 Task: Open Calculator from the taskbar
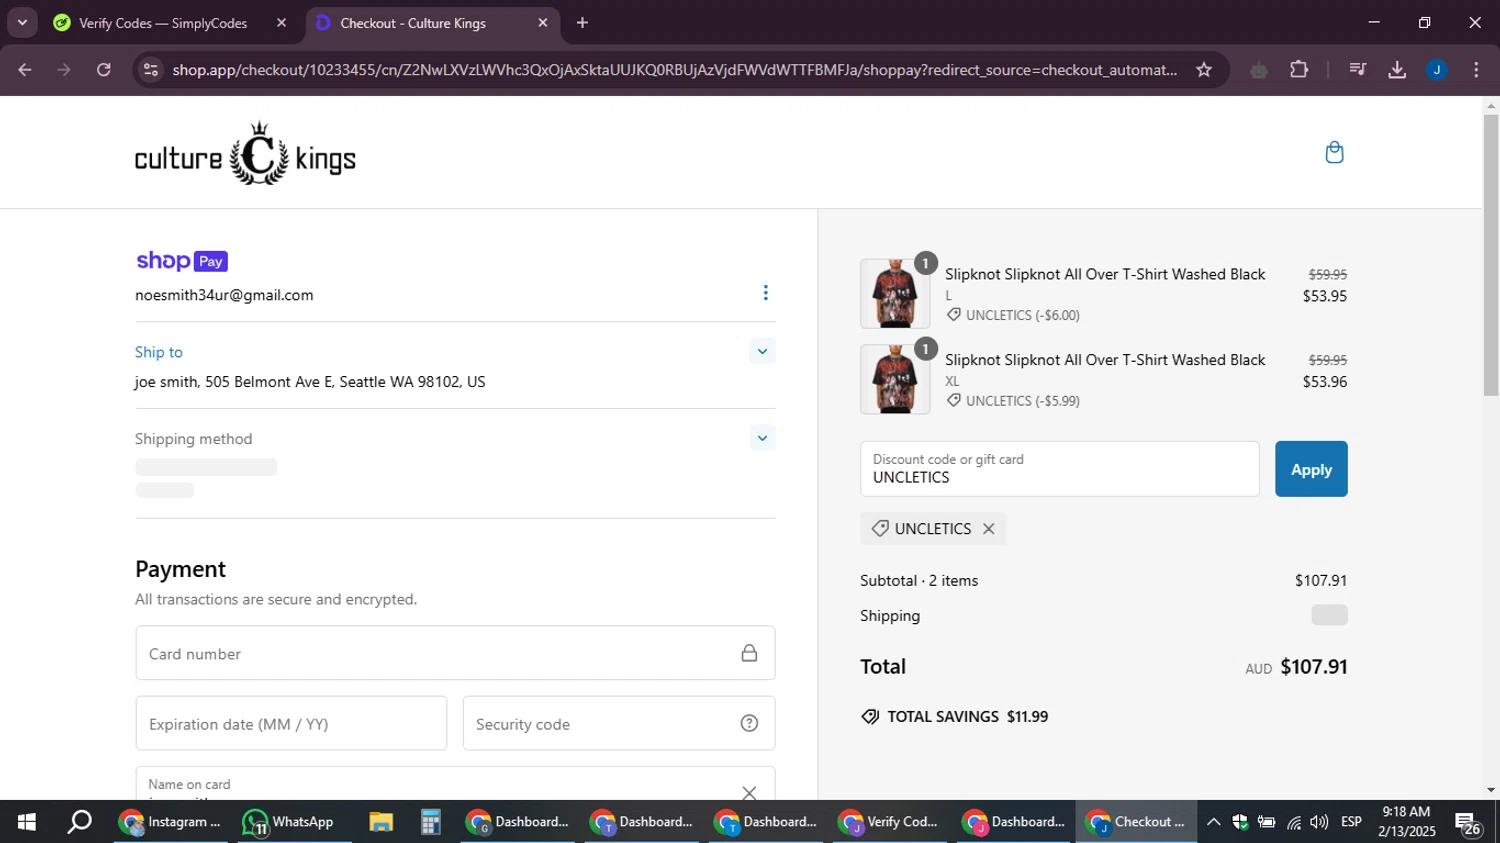[x=431, y=822]
